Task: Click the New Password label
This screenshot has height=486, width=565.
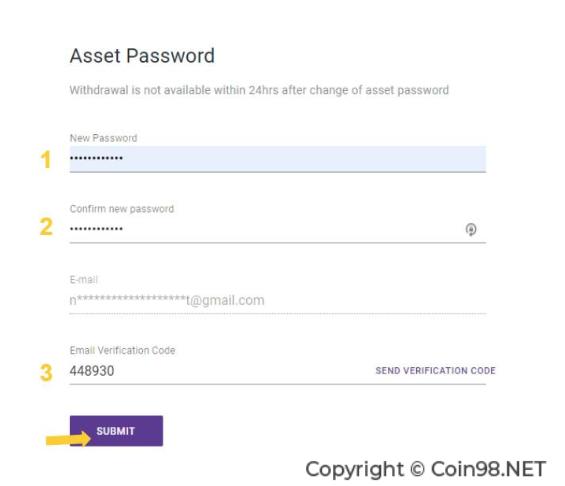Action: click(x=103, y=138)
